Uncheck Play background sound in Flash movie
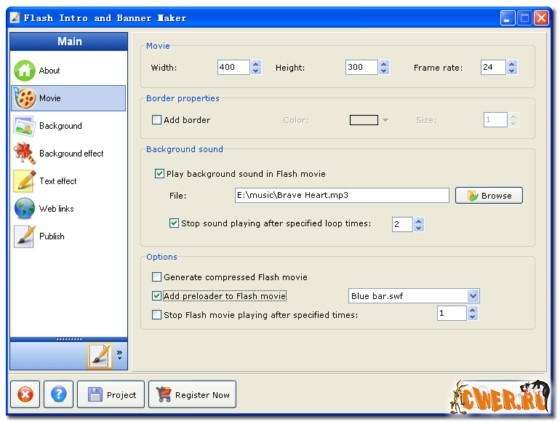The image size is (560, 422). pyautogui.click(x=159, y=174)
